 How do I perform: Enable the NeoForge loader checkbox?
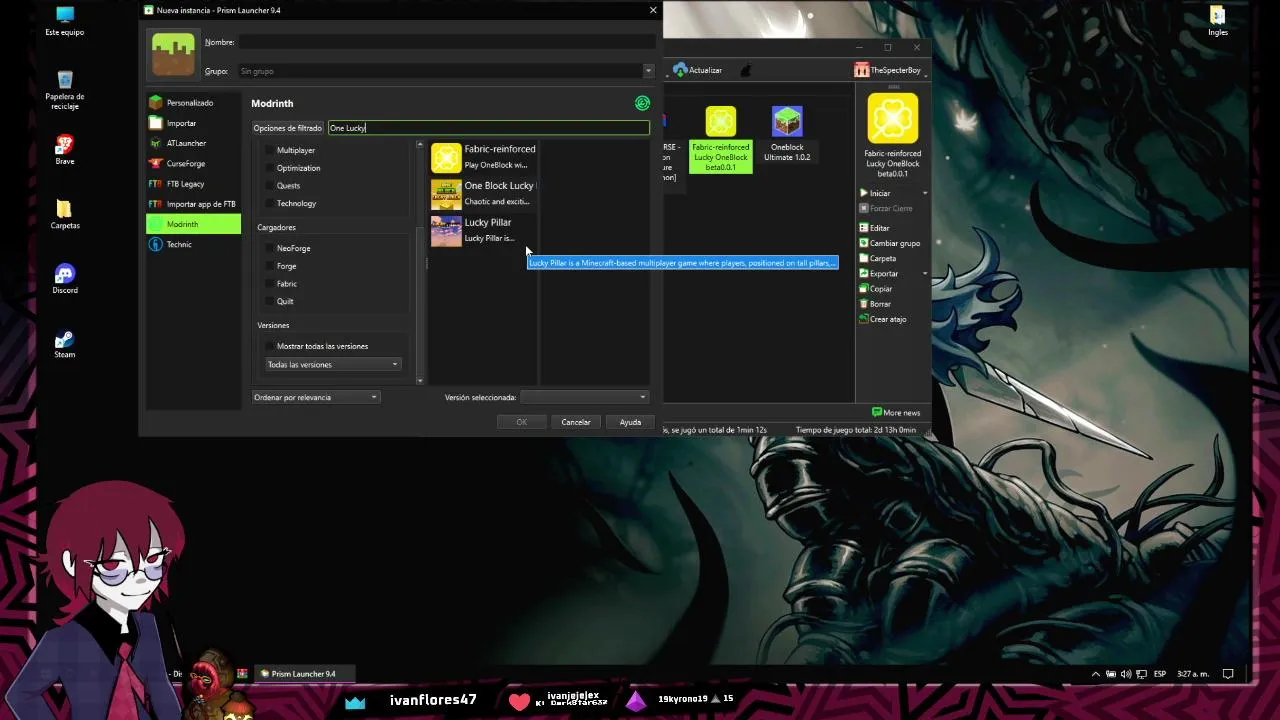tap(269, 248)
